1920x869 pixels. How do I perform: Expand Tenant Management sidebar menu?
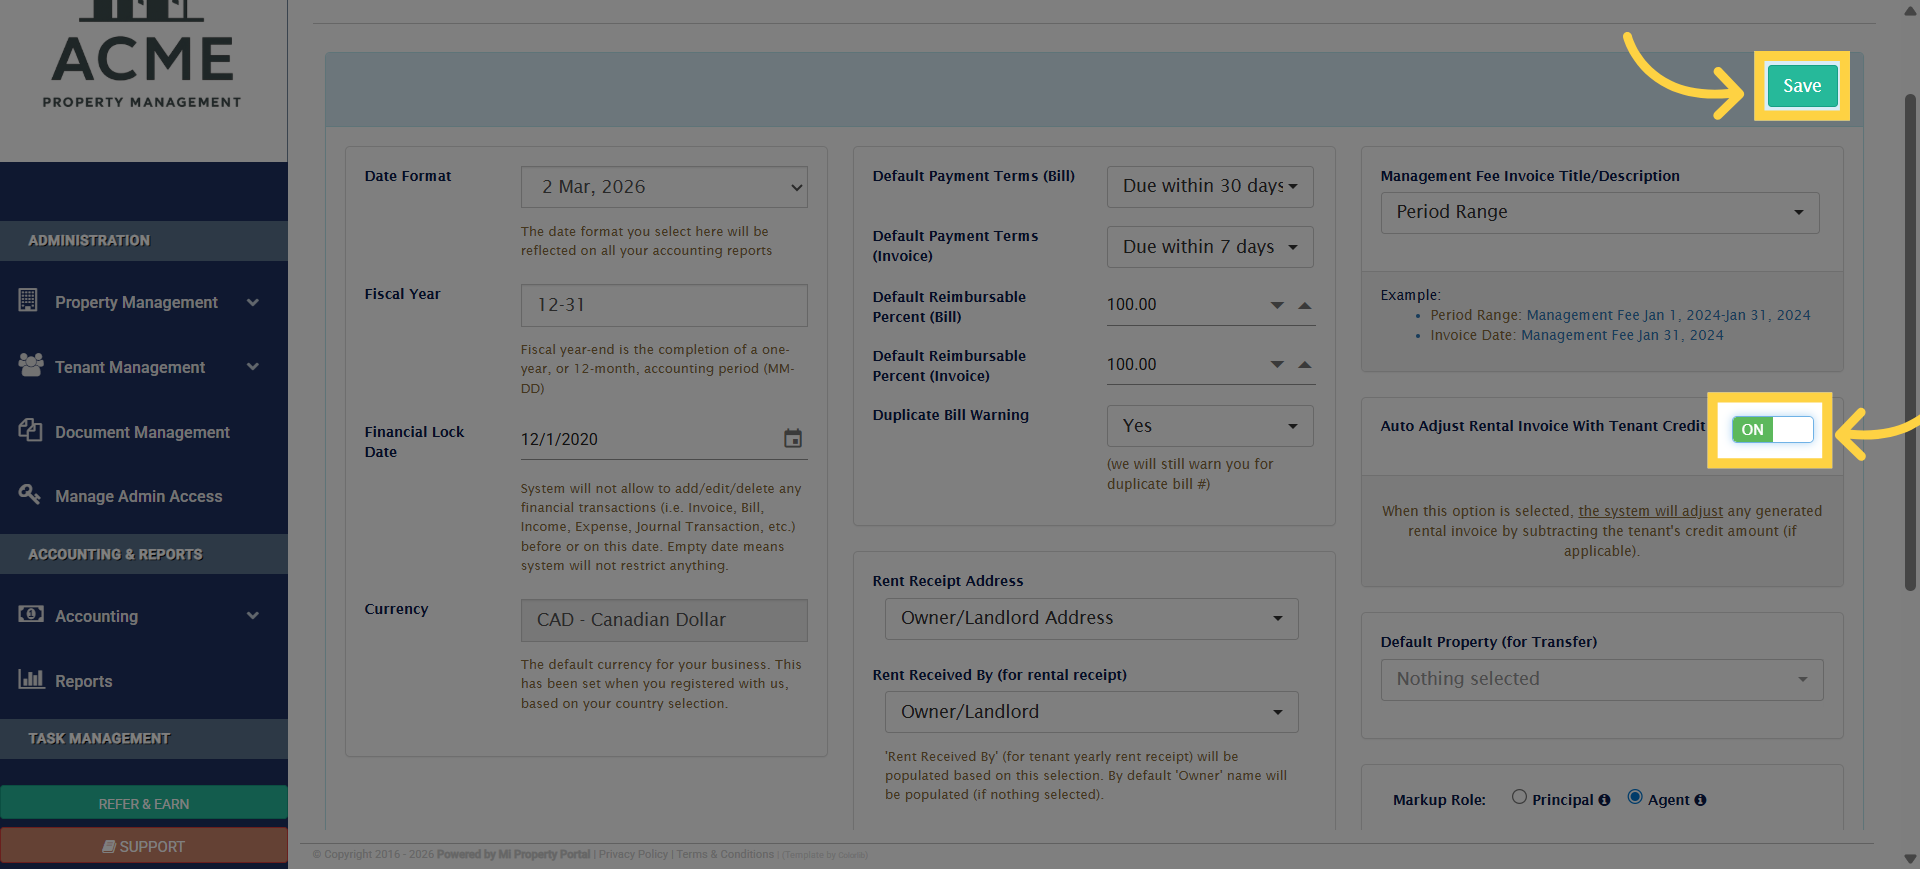pyautogui.click(x=144, y=367)
